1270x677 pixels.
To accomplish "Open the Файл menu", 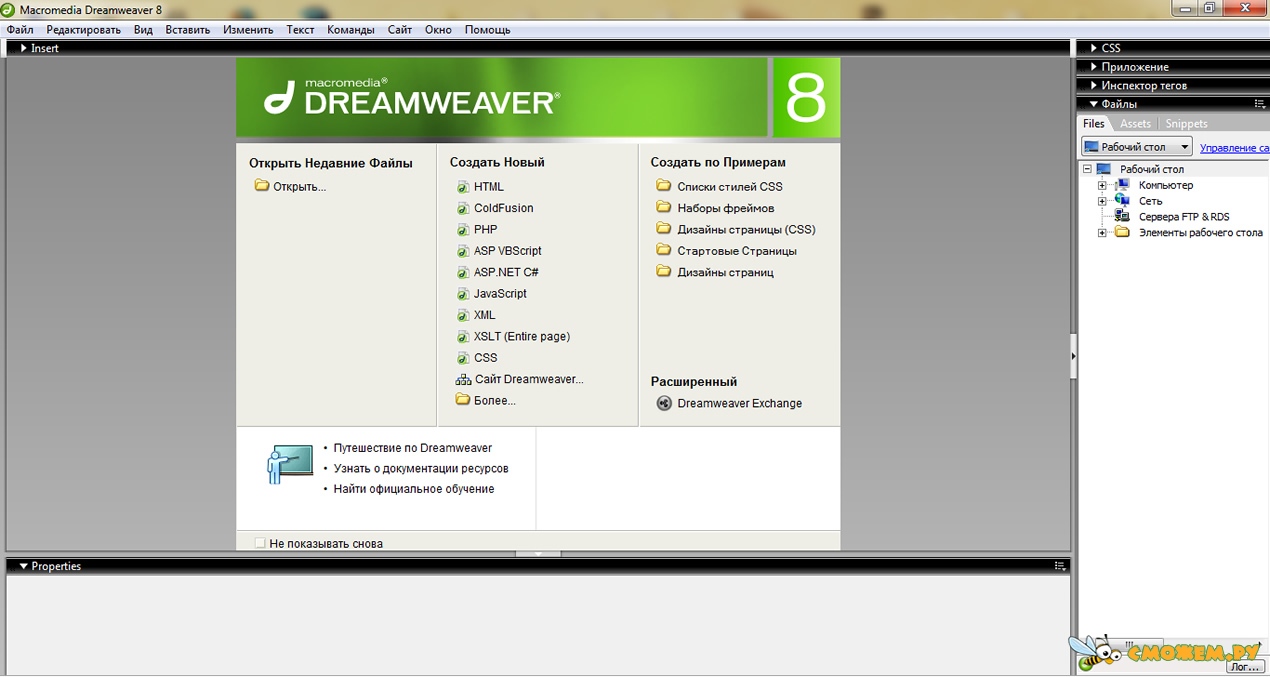I will (x=20, y=30).
